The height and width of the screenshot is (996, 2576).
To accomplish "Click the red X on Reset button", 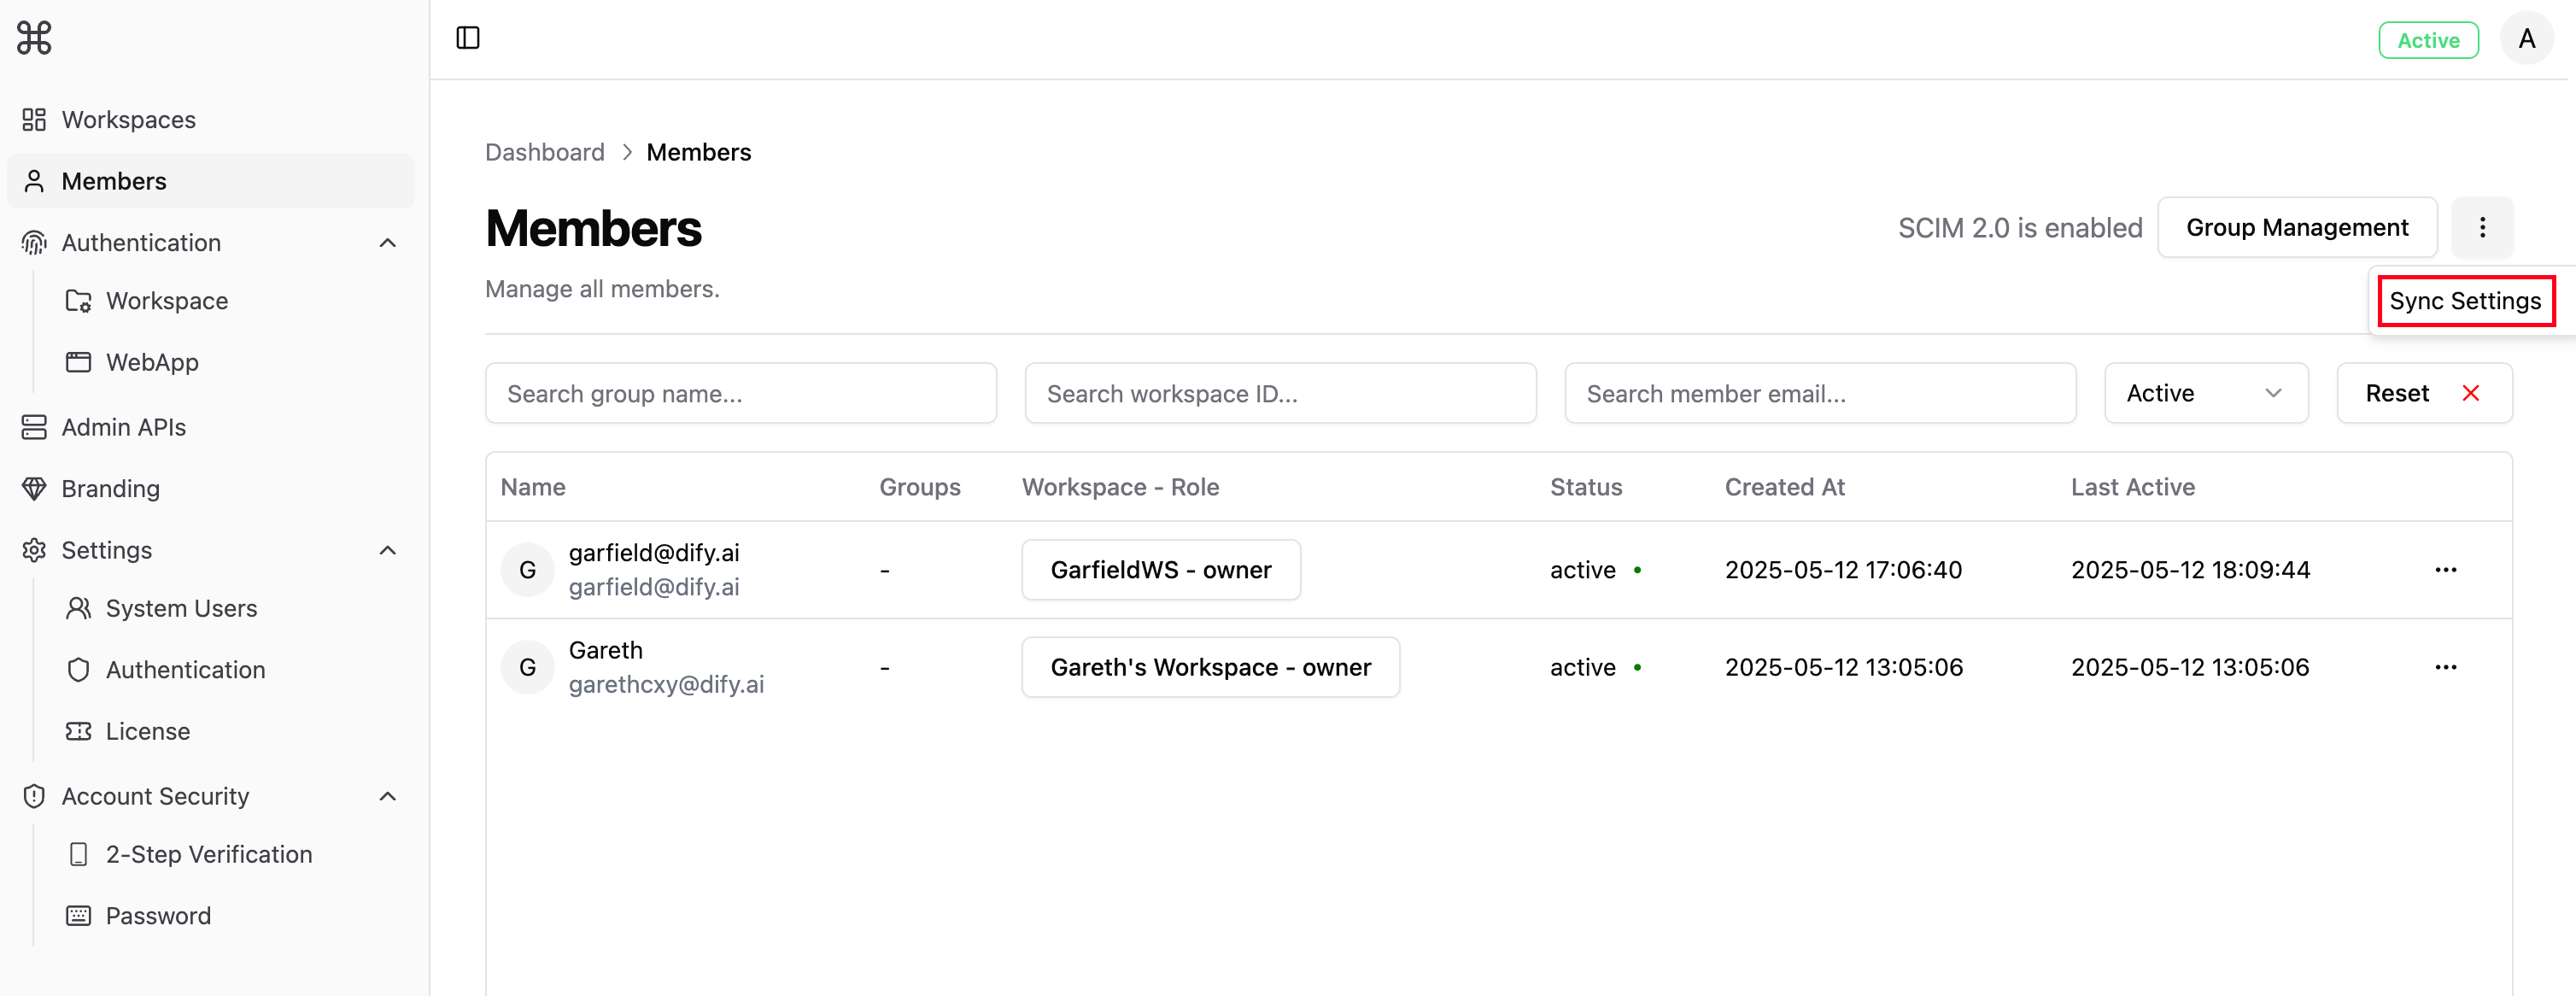I will click(2470, 393).
